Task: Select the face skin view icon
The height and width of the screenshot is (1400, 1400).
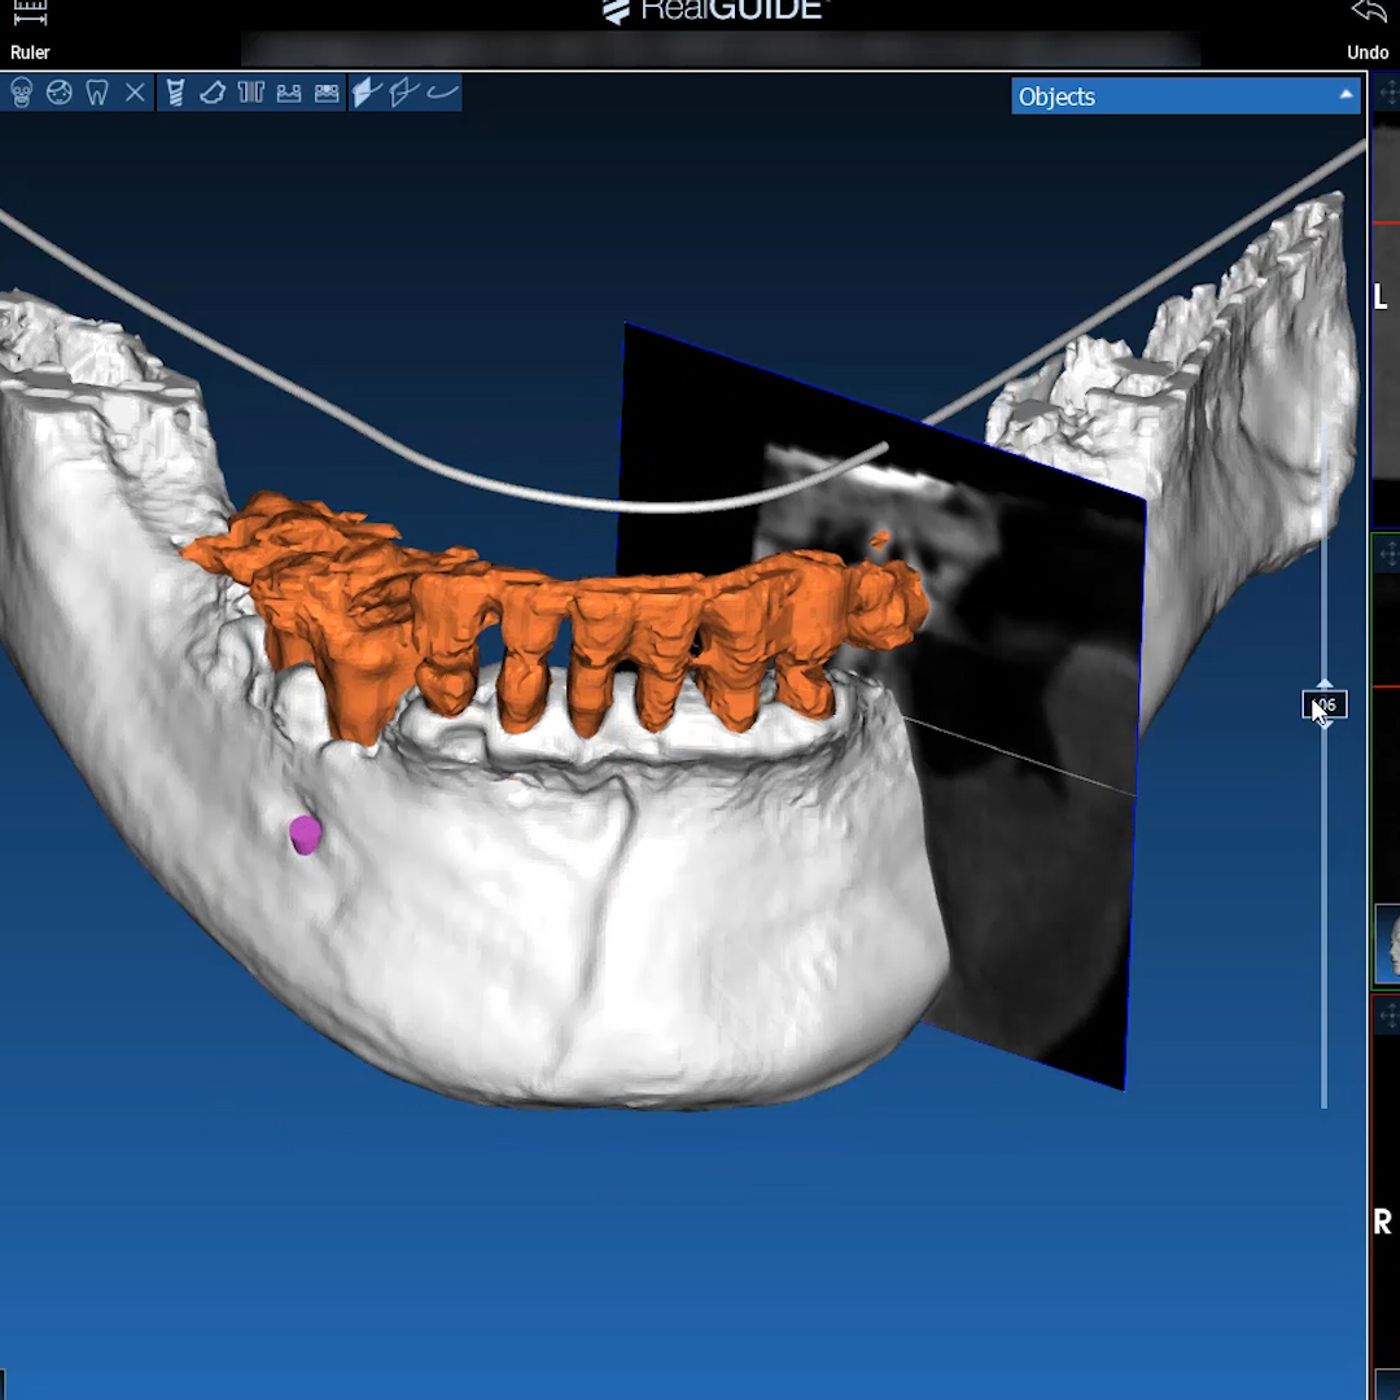Action: click(59, 93)
